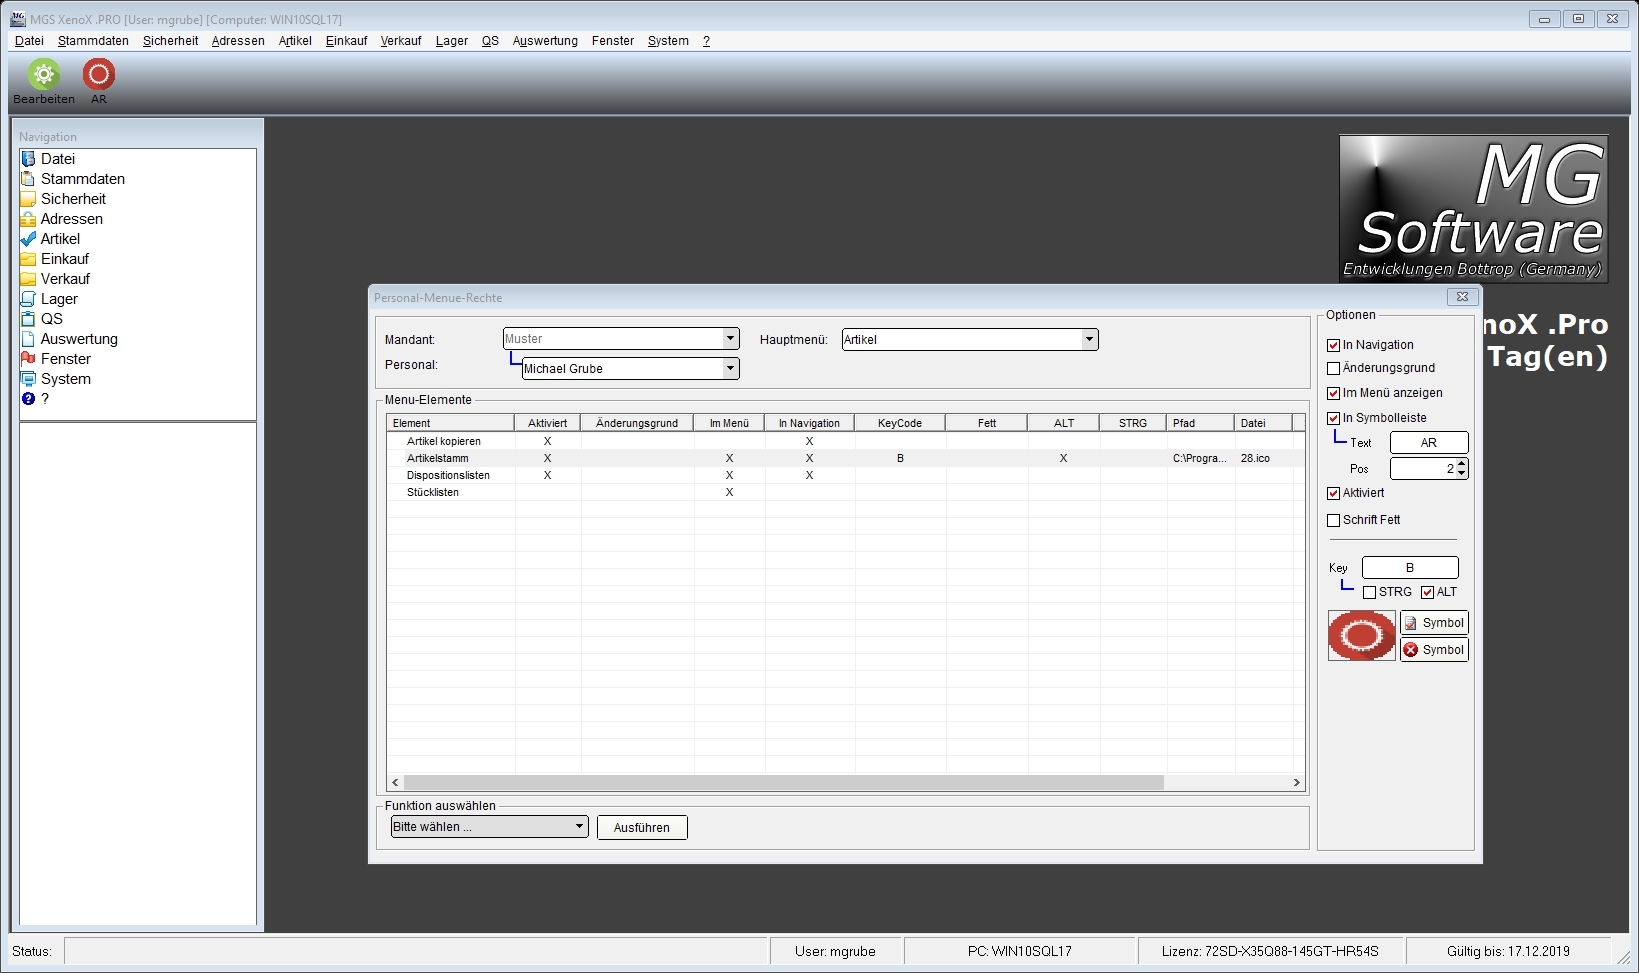Click the 28.ico Datei cell
This screenshot has height=973, width=1639.
coord(1263,458)
